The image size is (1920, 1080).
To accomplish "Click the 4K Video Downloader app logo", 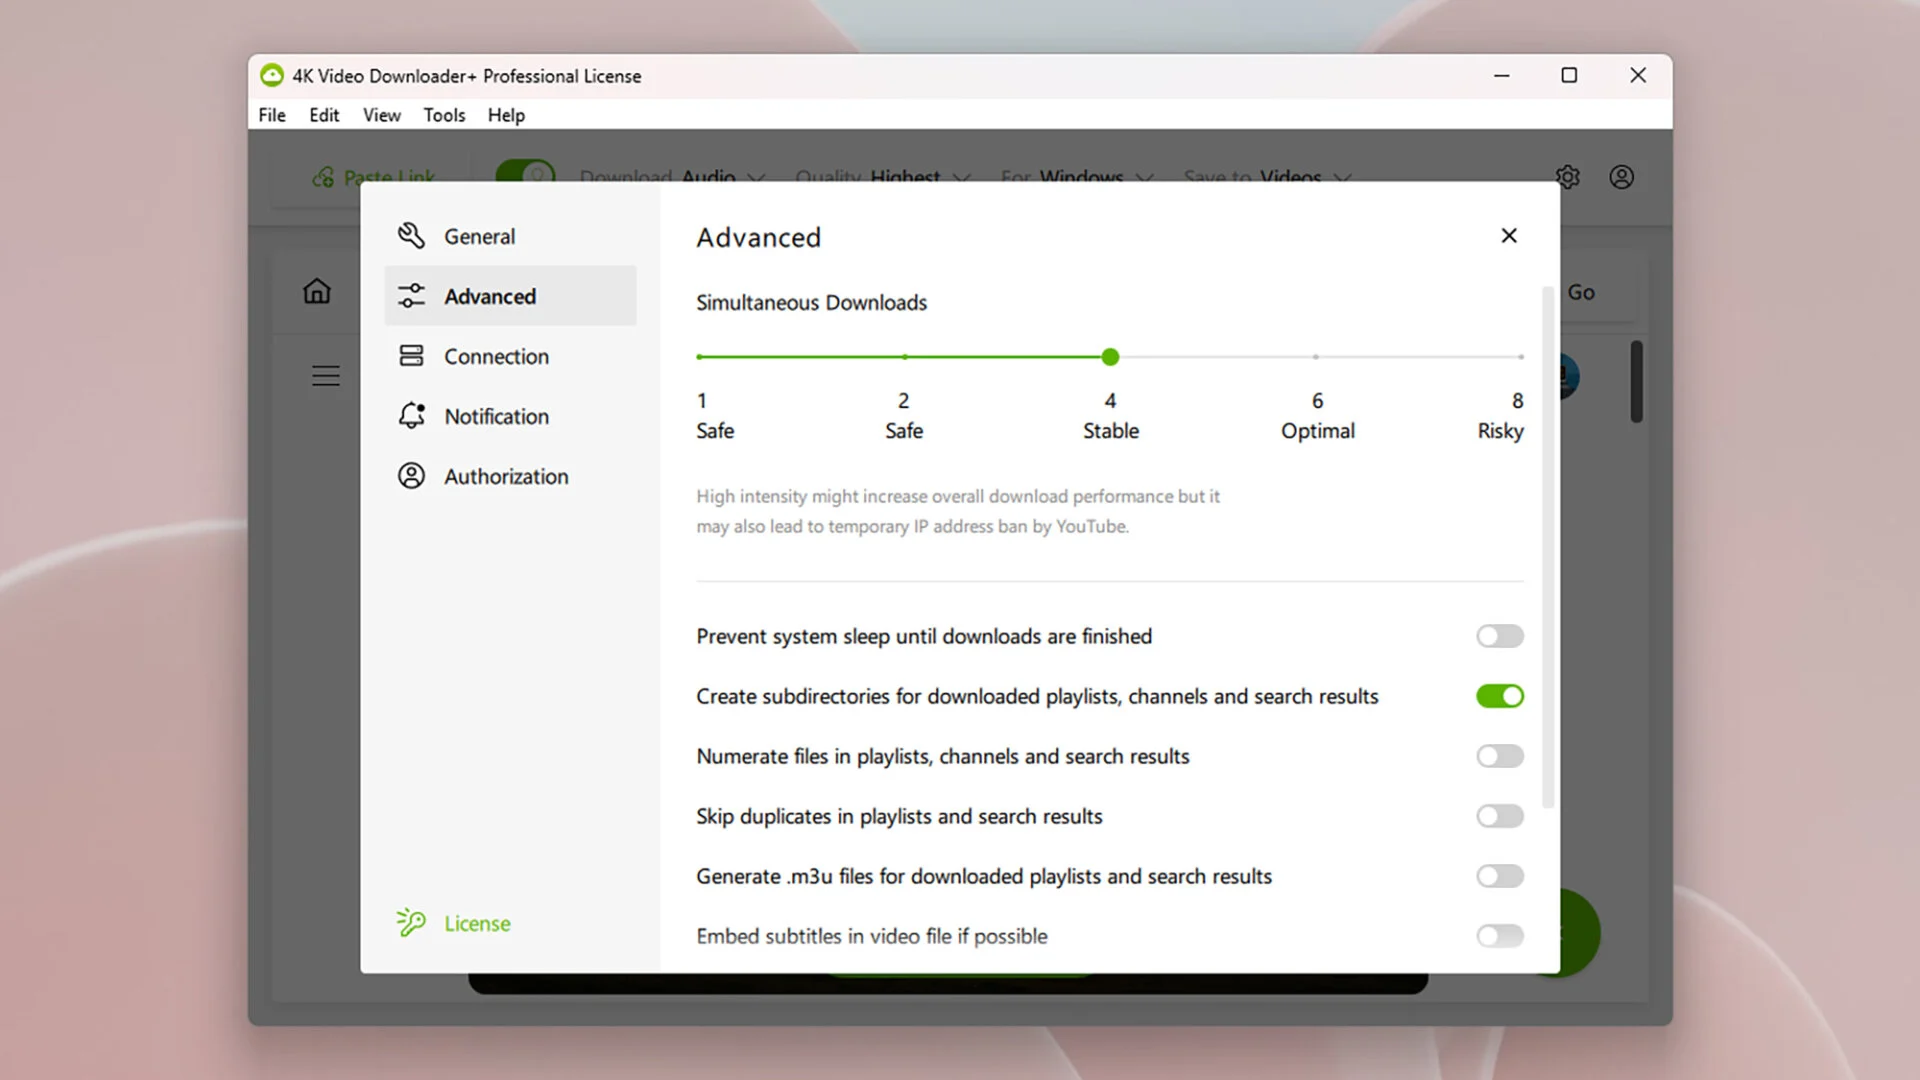I will click(x=272, y=76).
